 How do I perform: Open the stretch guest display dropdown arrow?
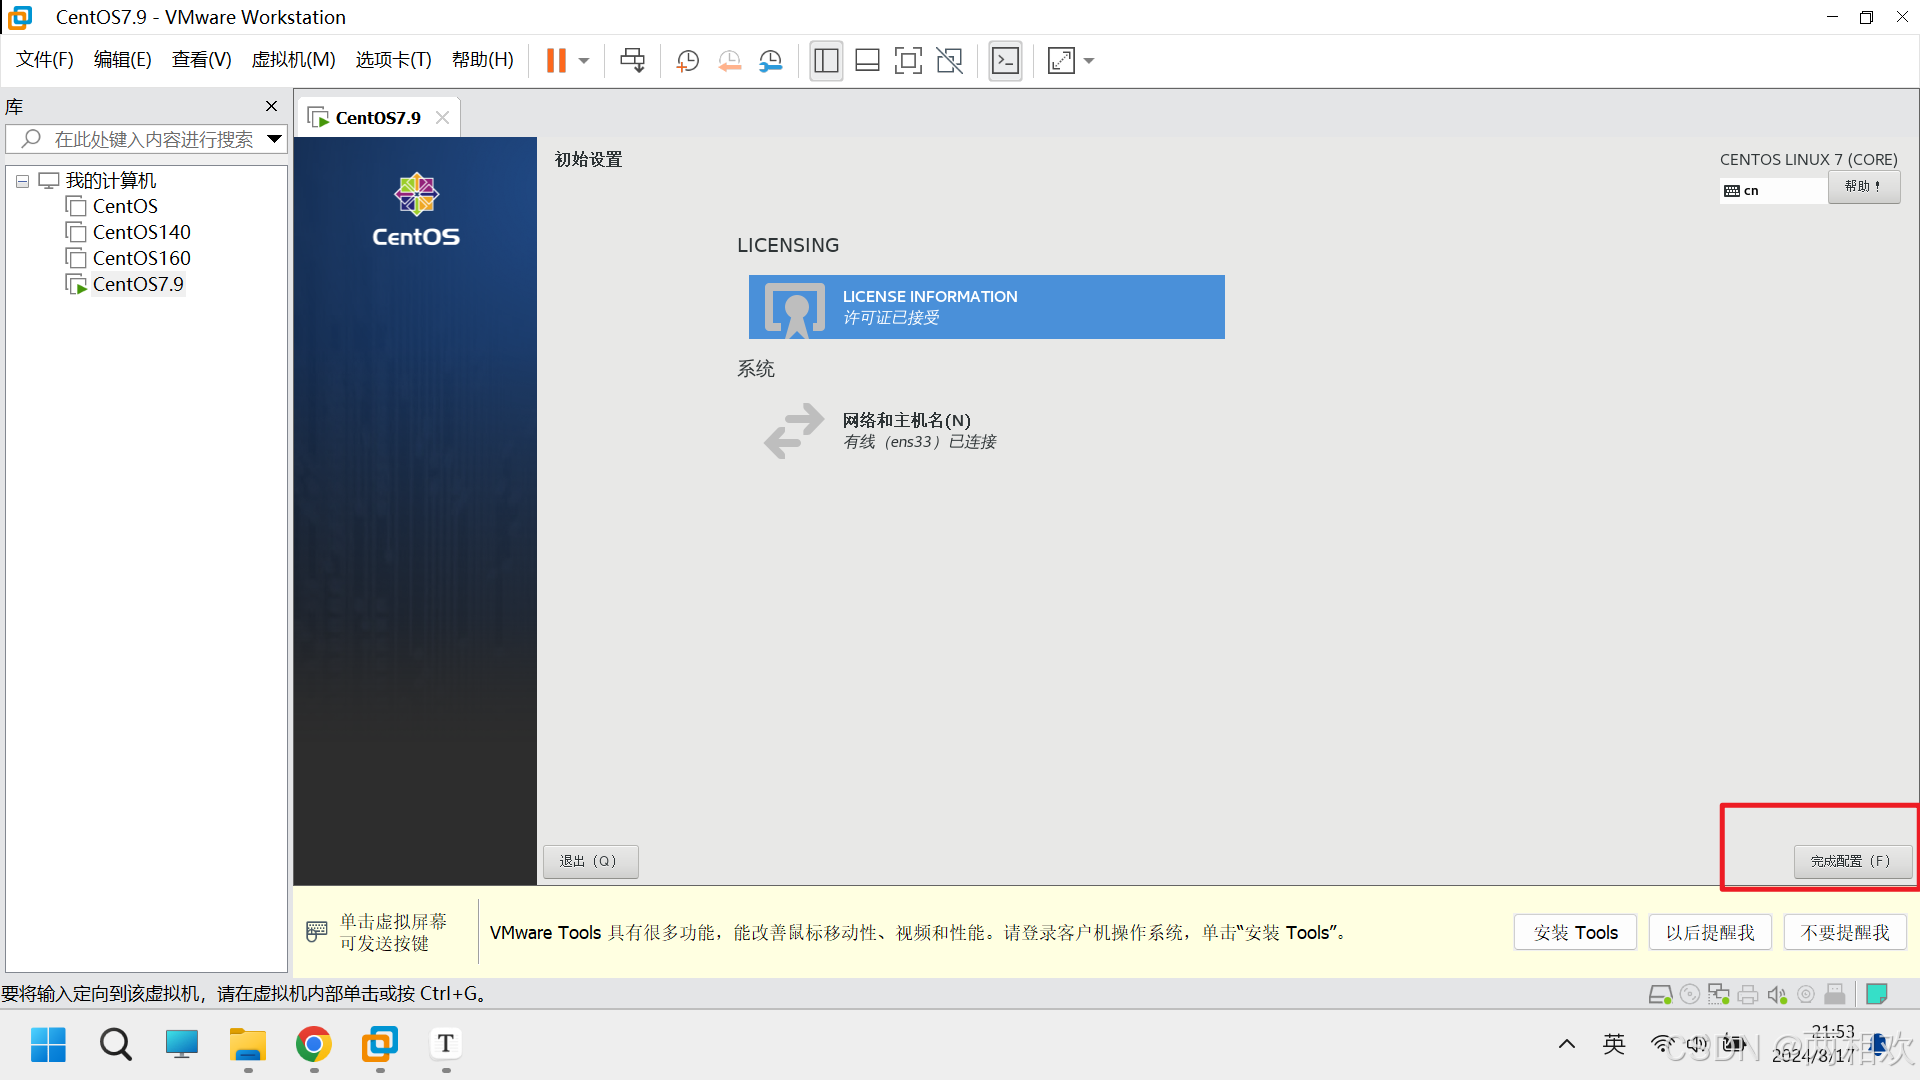point(1089,61)
